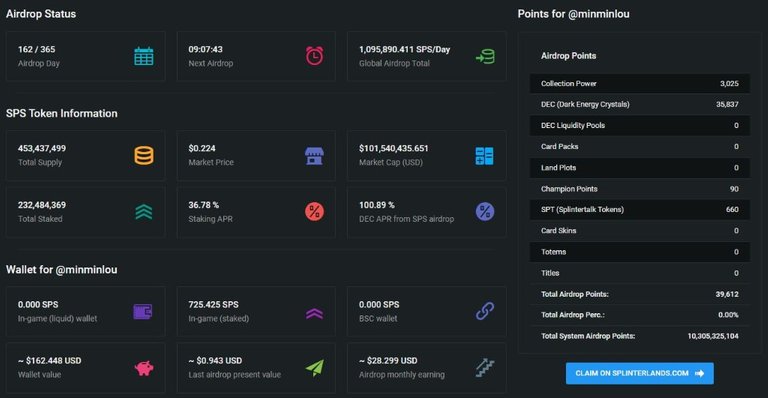The image size is (768, 398).
Task: Click Claim on Splinterlands.com button
Action: pos(640,374)
